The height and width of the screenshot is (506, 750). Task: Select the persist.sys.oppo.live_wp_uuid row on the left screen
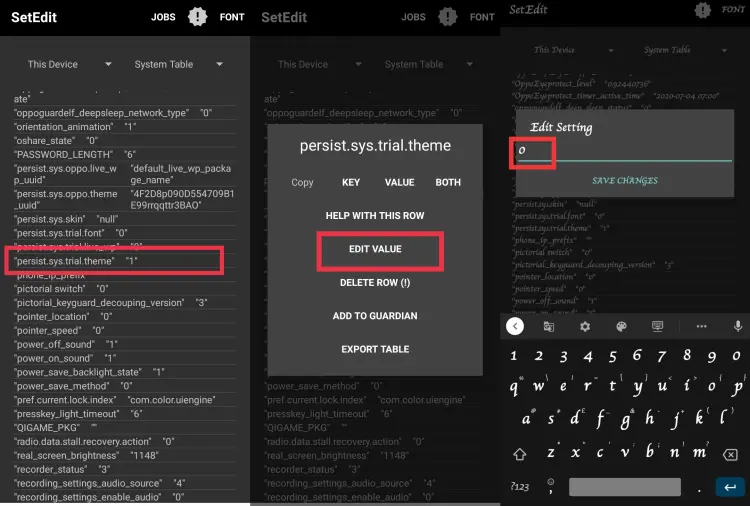click(124, 174)
